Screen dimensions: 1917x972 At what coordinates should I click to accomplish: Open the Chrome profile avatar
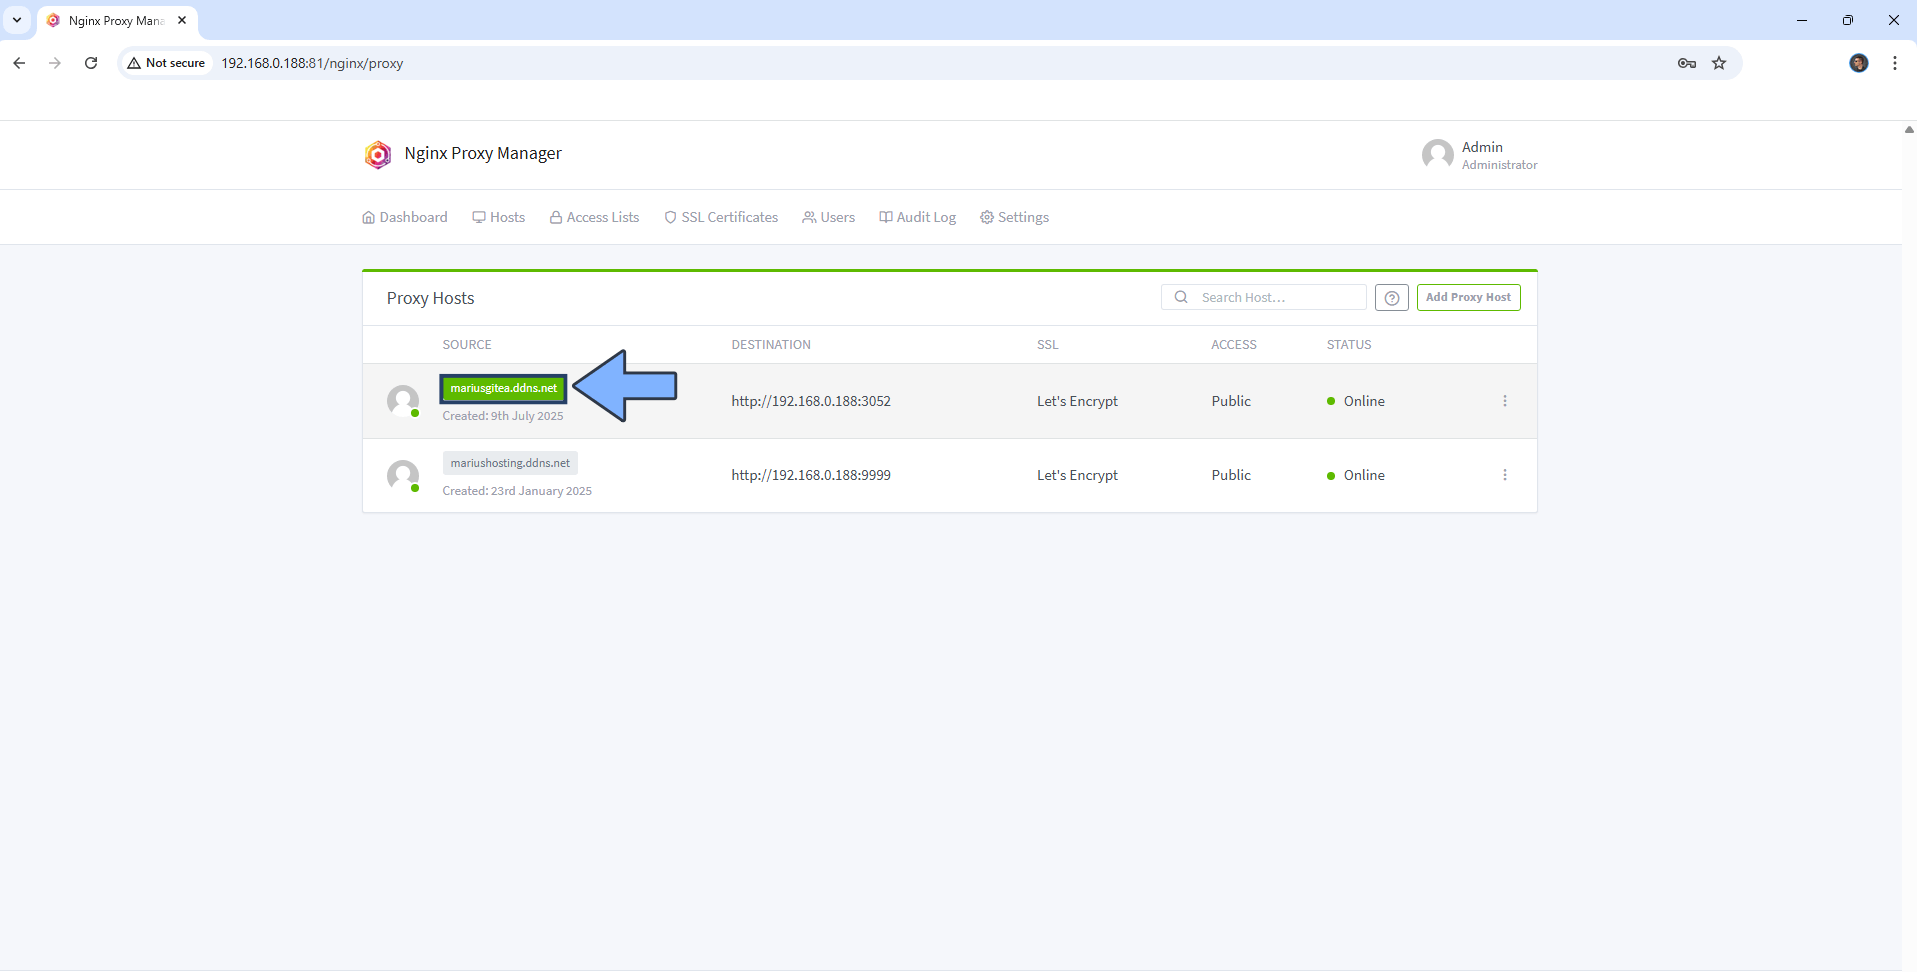coord(1859,63)
